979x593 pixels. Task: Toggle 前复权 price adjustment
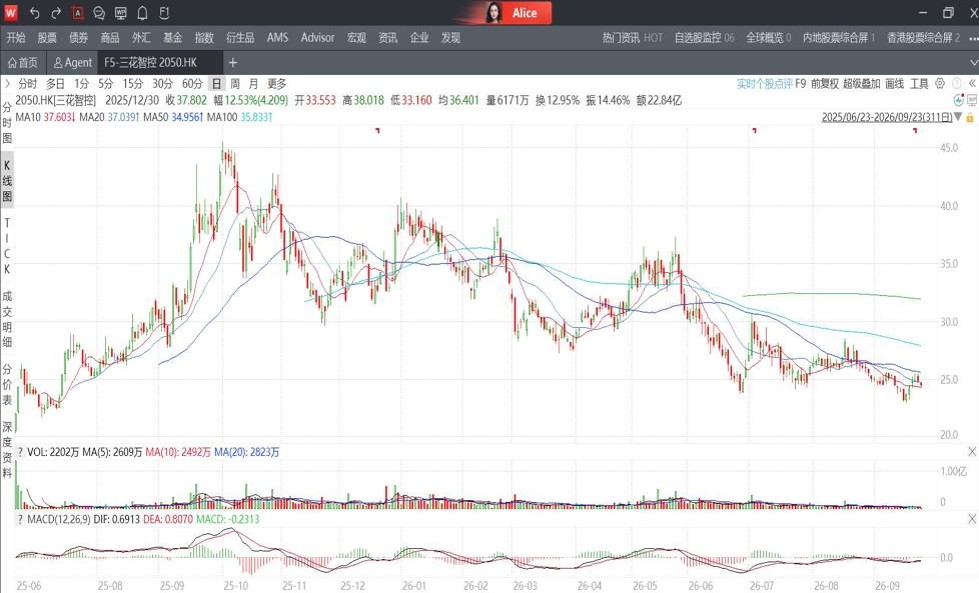coord(824,84)
